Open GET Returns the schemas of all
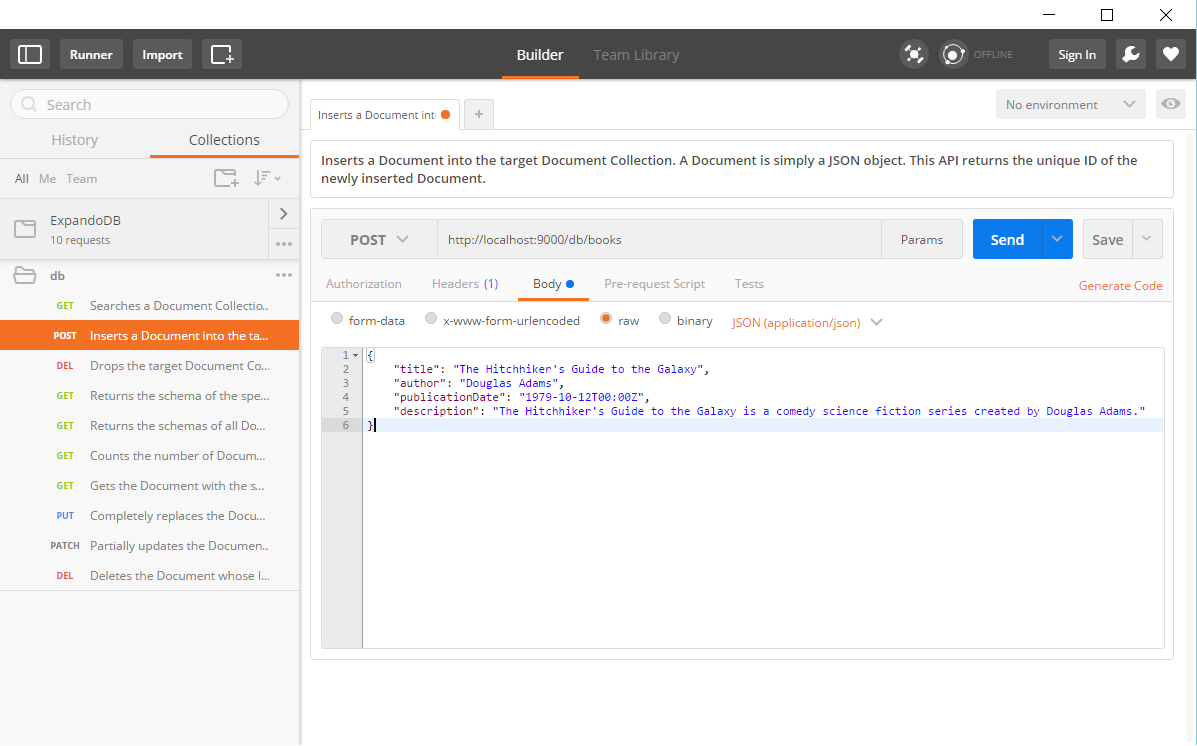 [150, 425]
